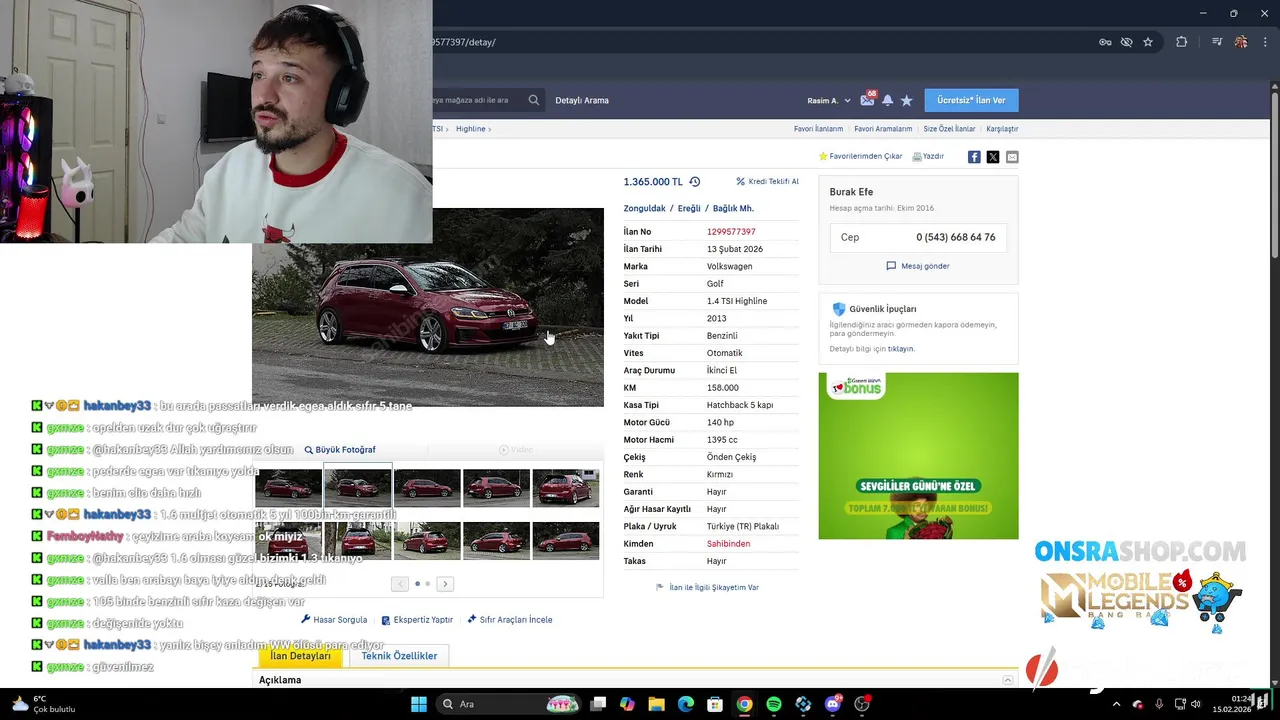The width and height of the screenshot is (1280, 720).
Task: Open the weather widget showing 6°C
Action: click(42, 704)
